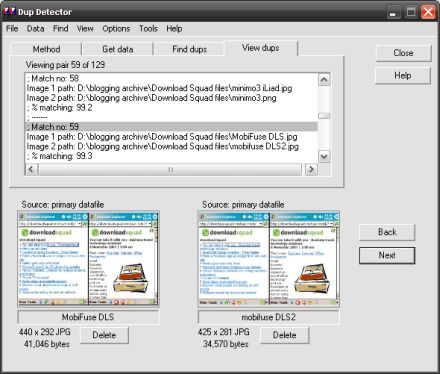Select the minimo3.png Image 2 path line
440x374 pixels.
click(172, 98)
